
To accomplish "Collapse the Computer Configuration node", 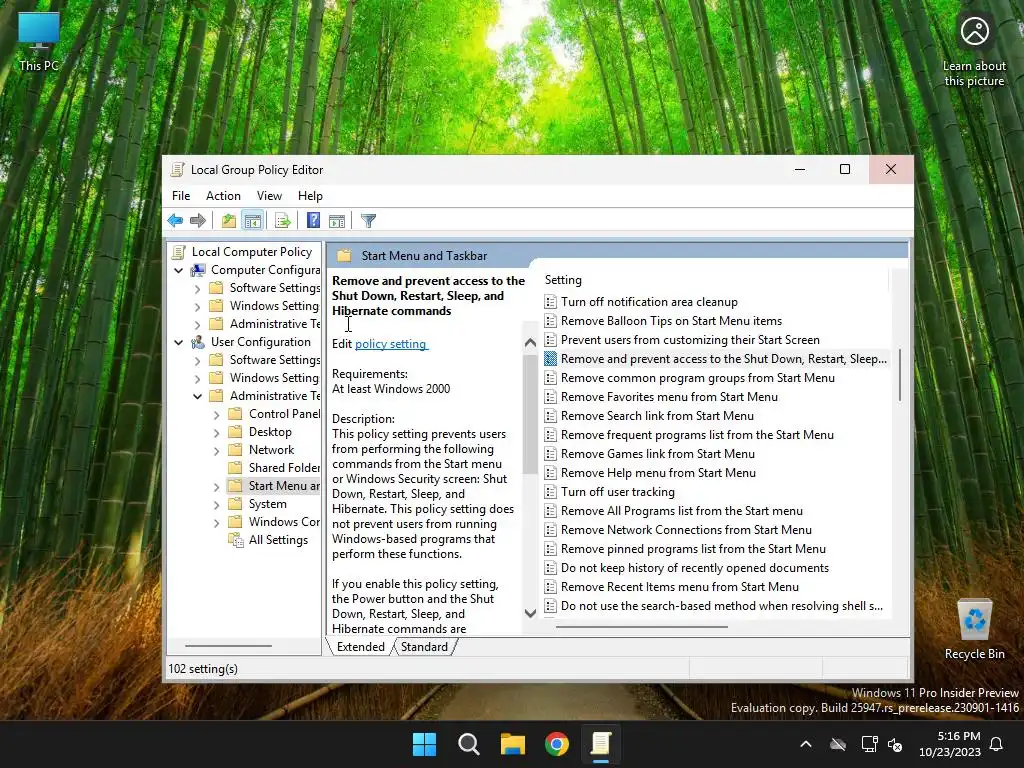I will pyautogui.click(x=178, y=270).
